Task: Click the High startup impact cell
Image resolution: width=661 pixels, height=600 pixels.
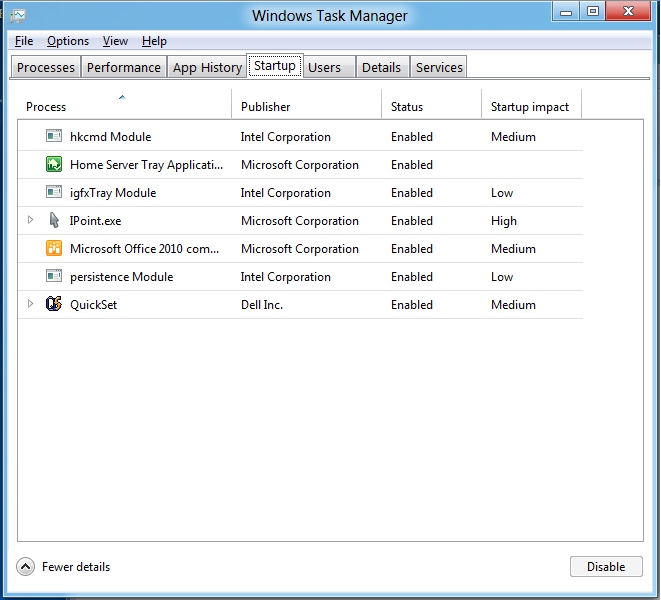Action: (504, 221)
